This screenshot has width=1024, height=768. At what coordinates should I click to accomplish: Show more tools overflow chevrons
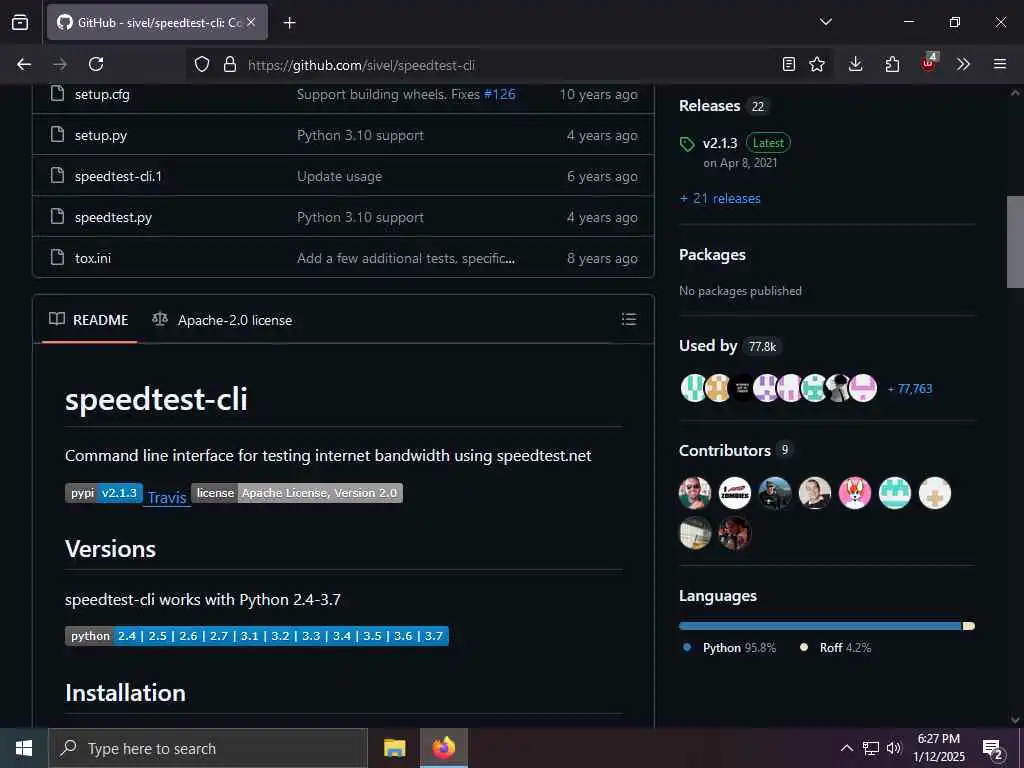point(963,64)
